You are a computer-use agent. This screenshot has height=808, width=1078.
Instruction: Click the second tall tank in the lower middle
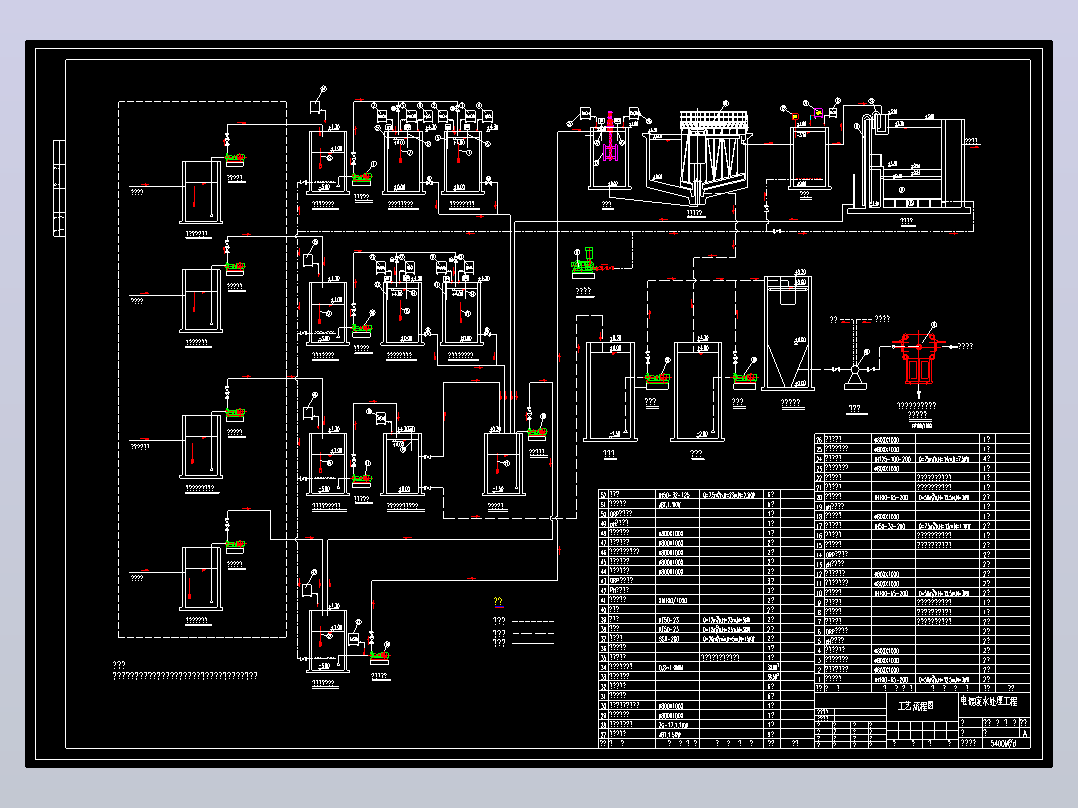point(696,392)
